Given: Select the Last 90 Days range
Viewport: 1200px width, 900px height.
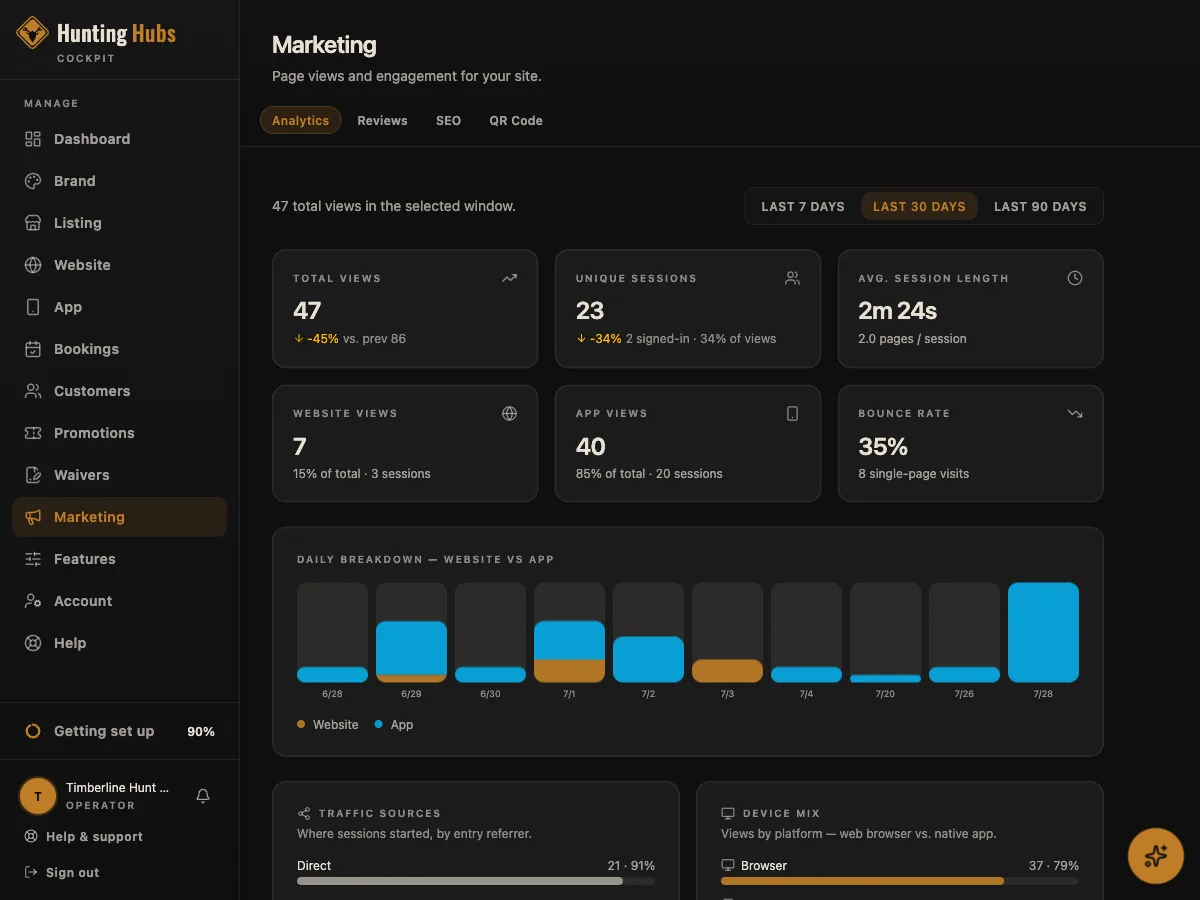Looking at the screenshot, I should (x=1040, y=206).
